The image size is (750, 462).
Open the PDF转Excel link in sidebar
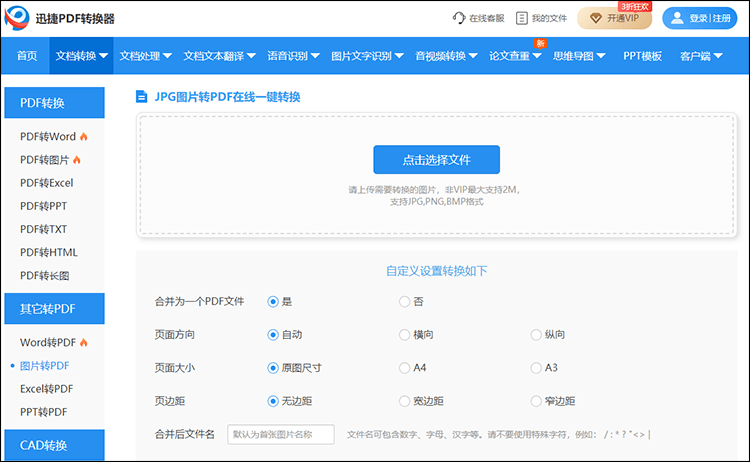point(46,183)
